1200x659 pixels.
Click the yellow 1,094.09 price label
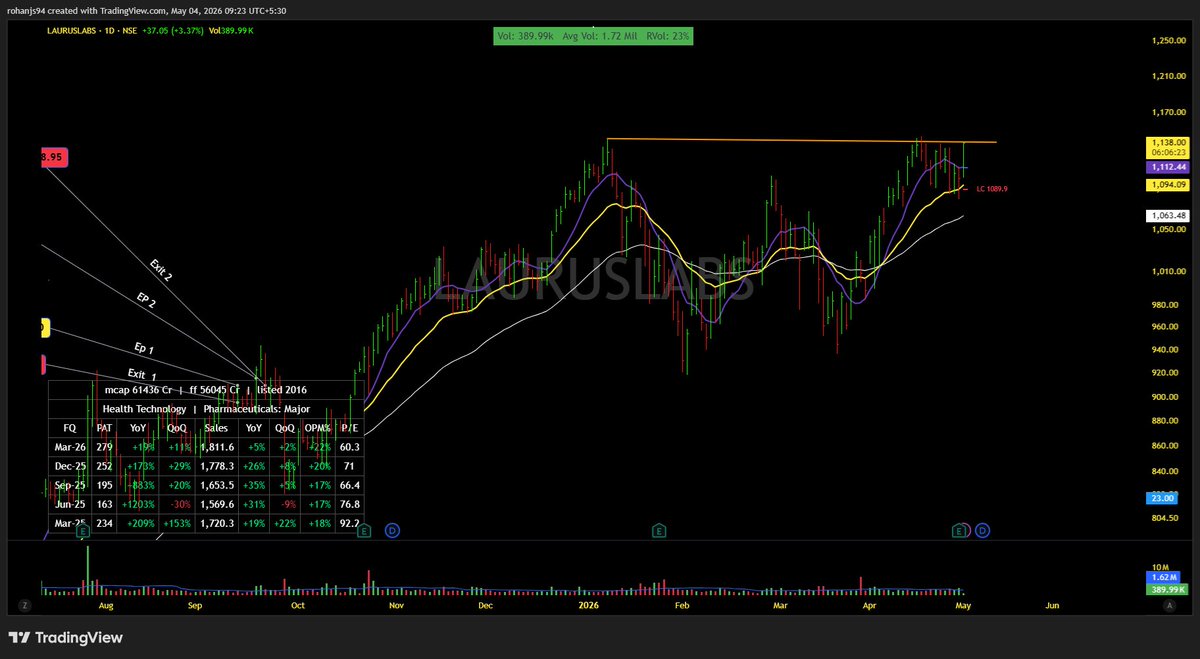[x=1168, y=184]
